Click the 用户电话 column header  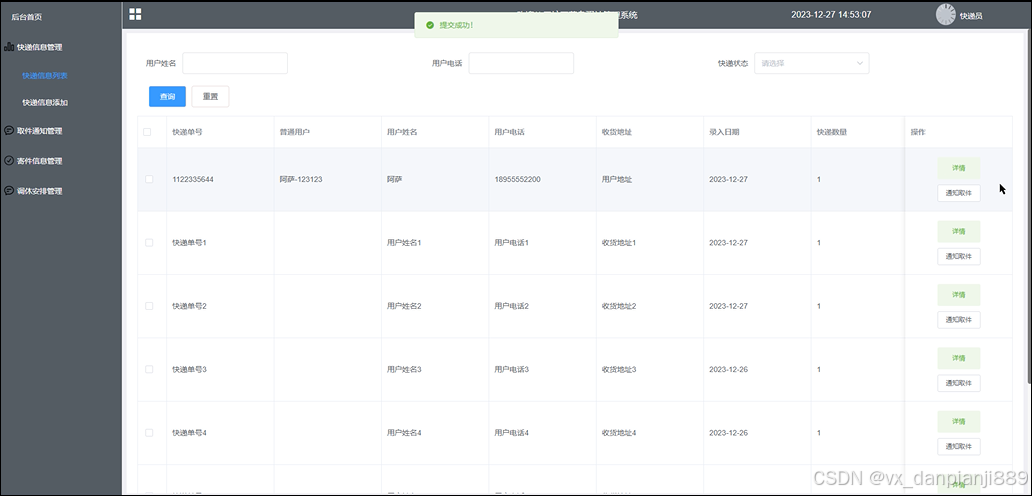pyautogui.click(x=509, y=132)
